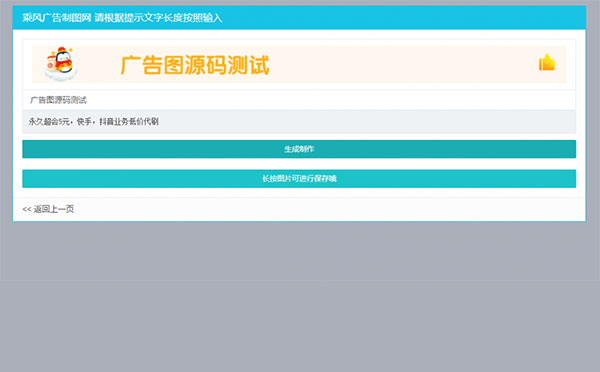Focus the 广告图源码测试 text input field
Screen dimensions: 600x372
pos(299,100)
